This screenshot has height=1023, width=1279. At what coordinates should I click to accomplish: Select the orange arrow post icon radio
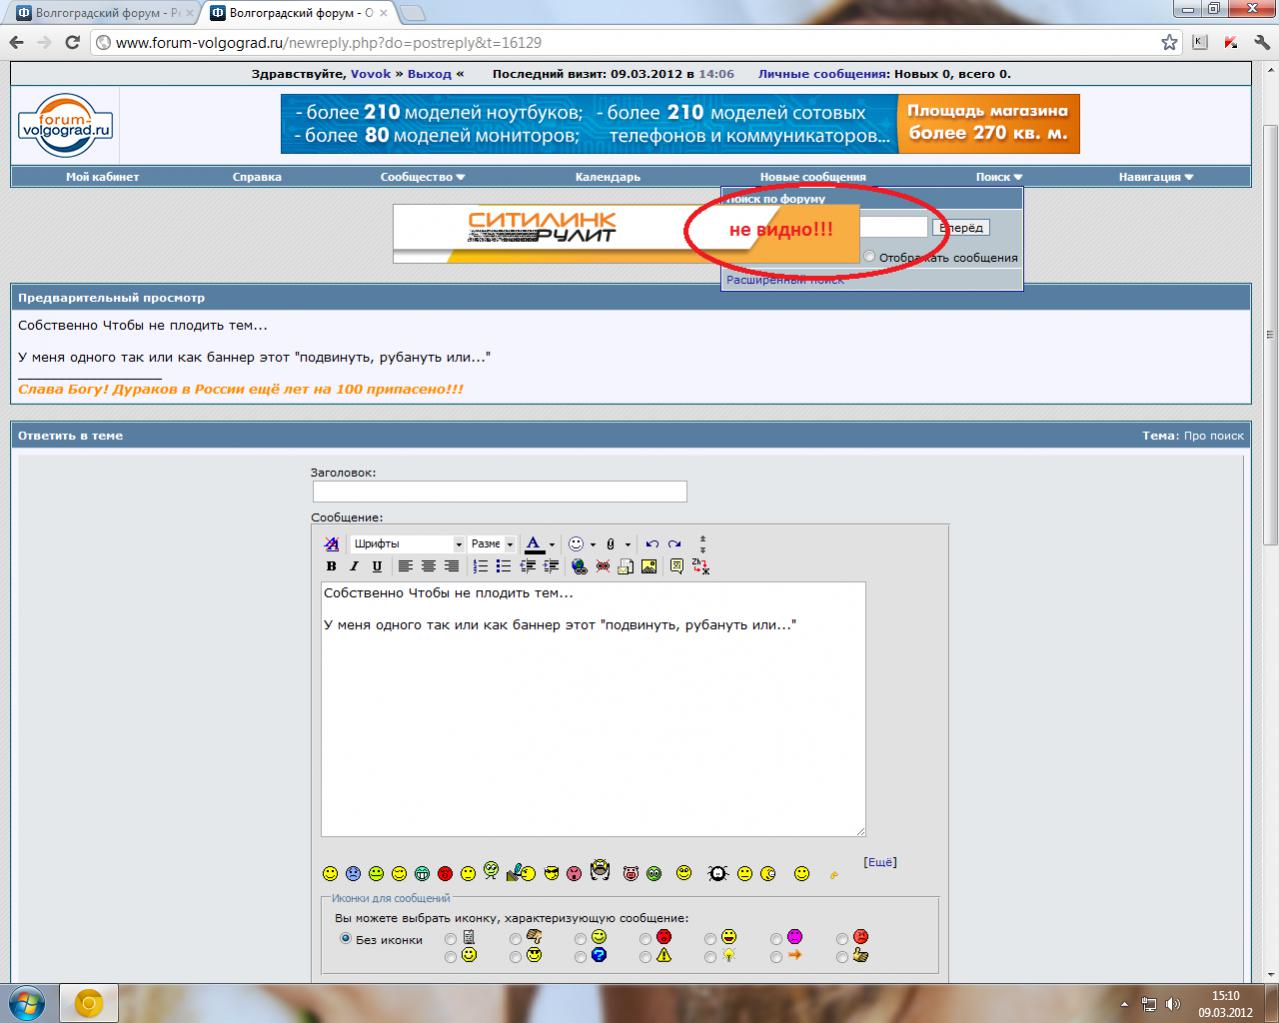click(x=775, y=957)
